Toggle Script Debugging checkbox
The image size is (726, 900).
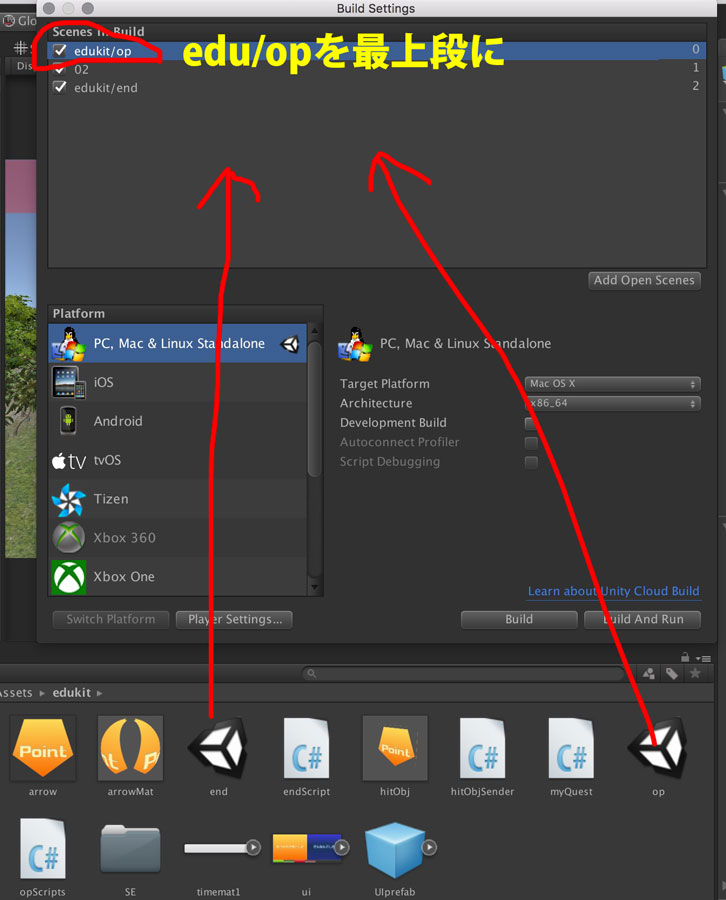pos(531,462)
